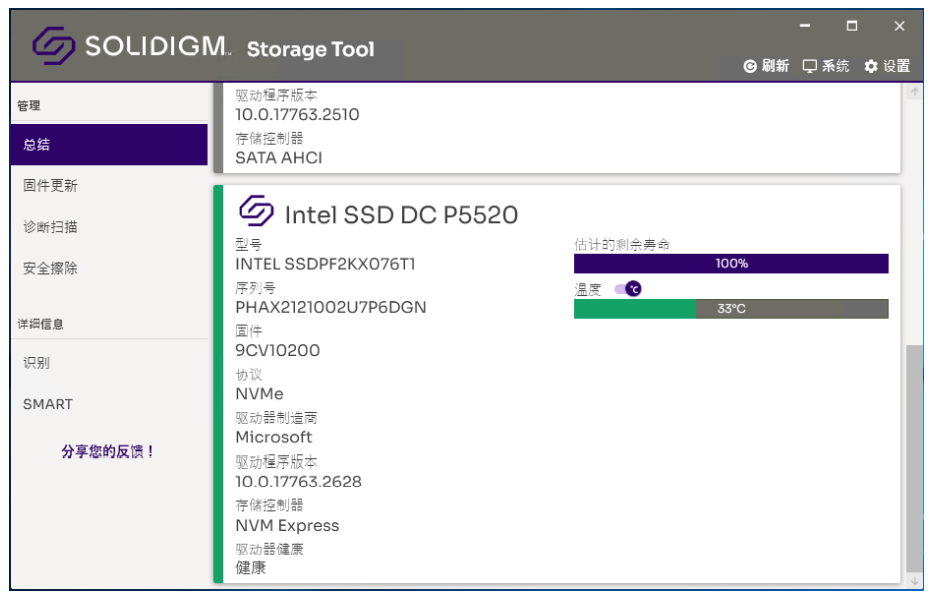
Task: Go to the 安全擦除 secure erase page
Action: click(109, 269)
